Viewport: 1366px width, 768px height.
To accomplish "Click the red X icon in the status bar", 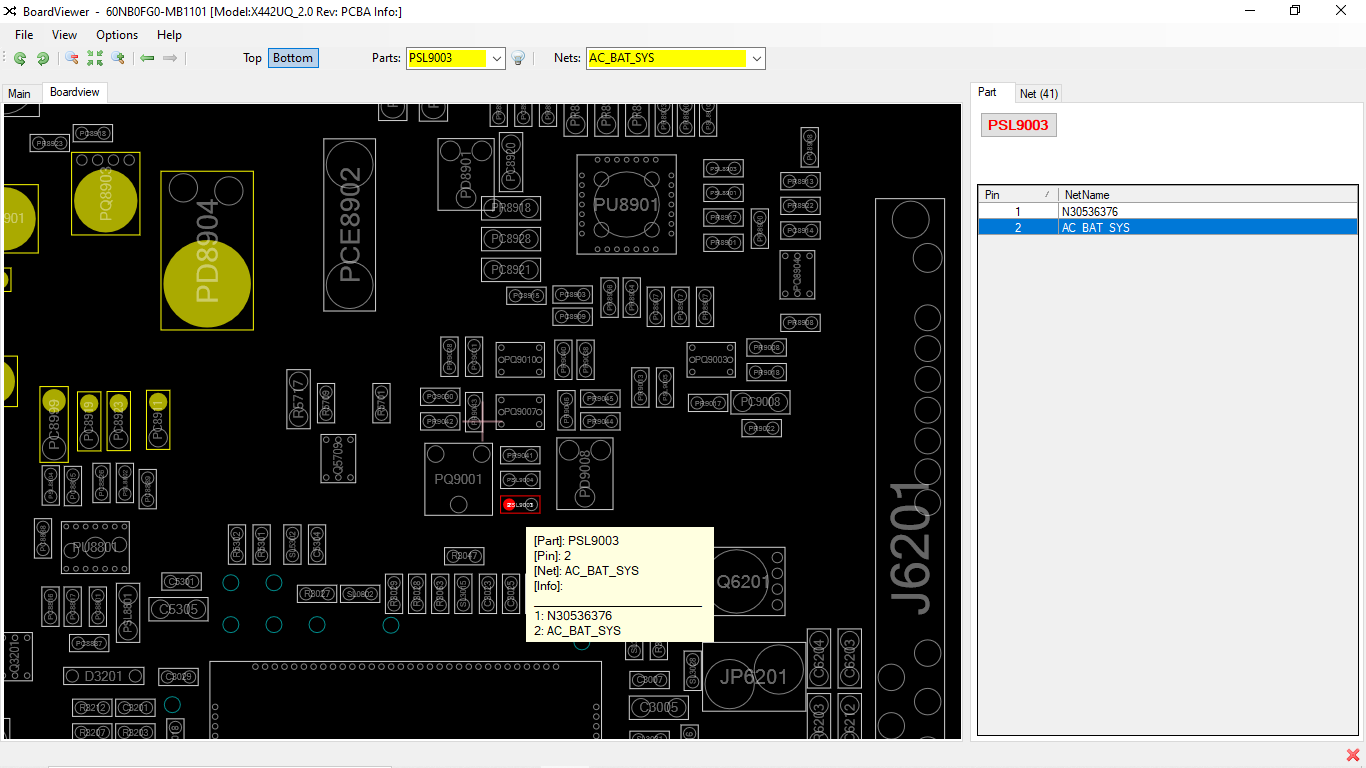I will click(x=1353, y=755).
